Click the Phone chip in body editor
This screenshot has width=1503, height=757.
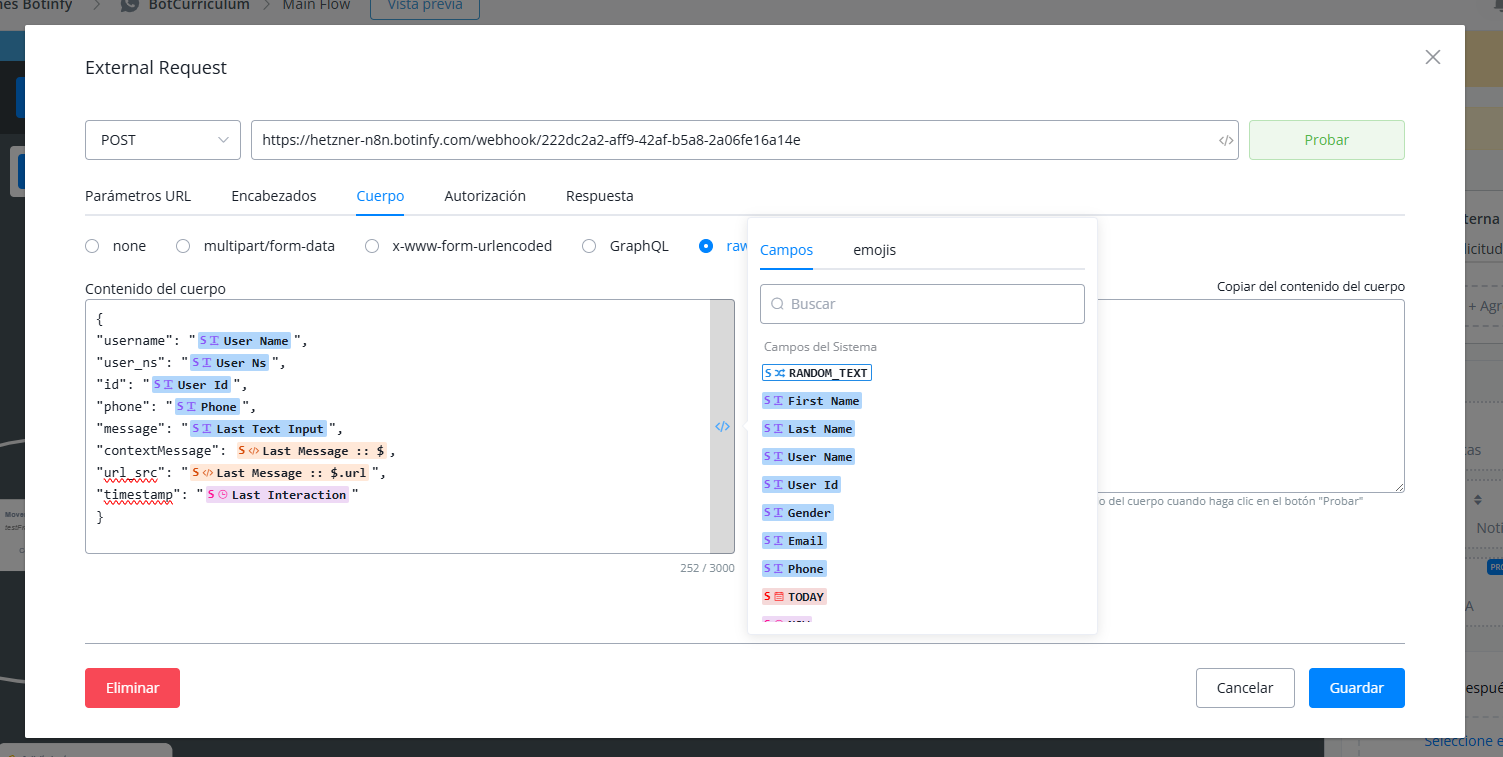pyautogui.click(x=208, y=407)
